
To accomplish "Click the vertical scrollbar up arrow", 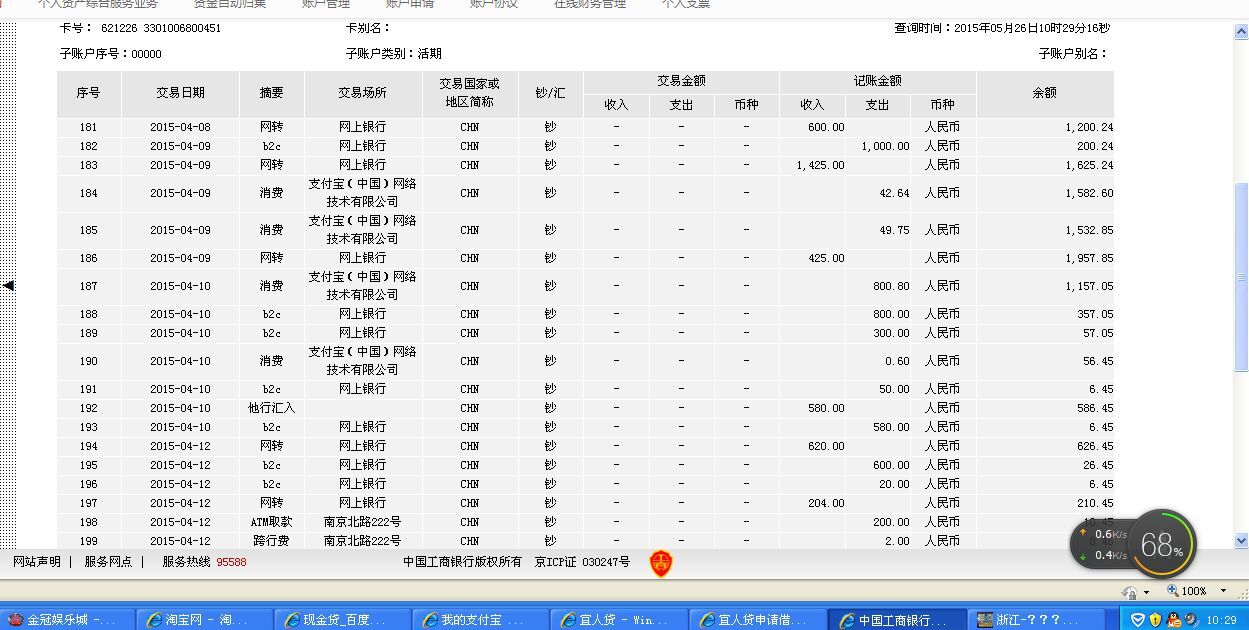I will 1241,32.
